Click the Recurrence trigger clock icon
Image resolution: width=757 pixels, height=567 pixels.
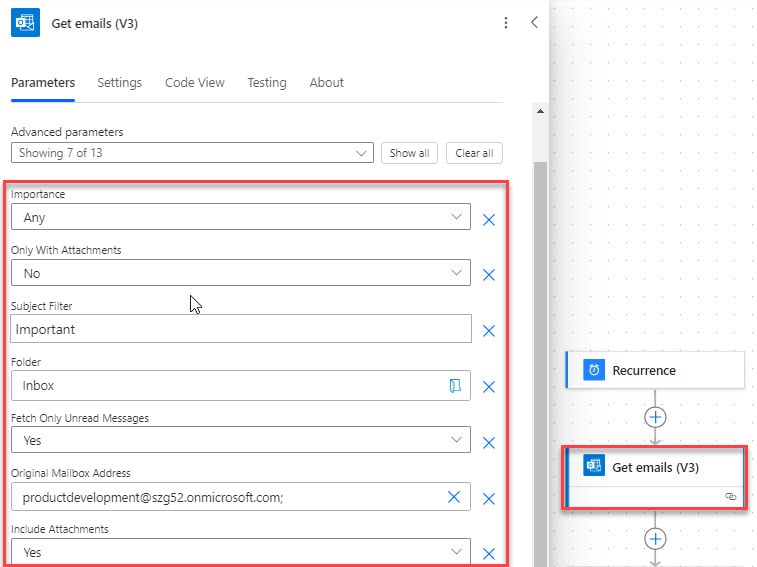tap(594, 370)
